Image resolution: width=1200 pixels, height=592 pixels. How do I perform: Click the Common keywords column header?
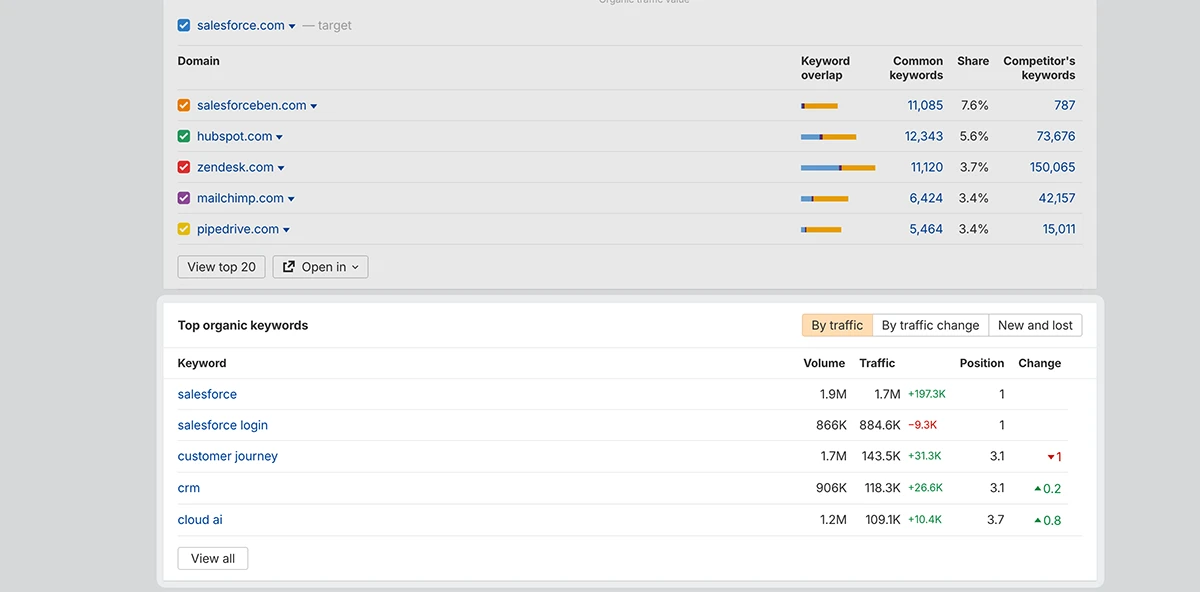[916, 68]
